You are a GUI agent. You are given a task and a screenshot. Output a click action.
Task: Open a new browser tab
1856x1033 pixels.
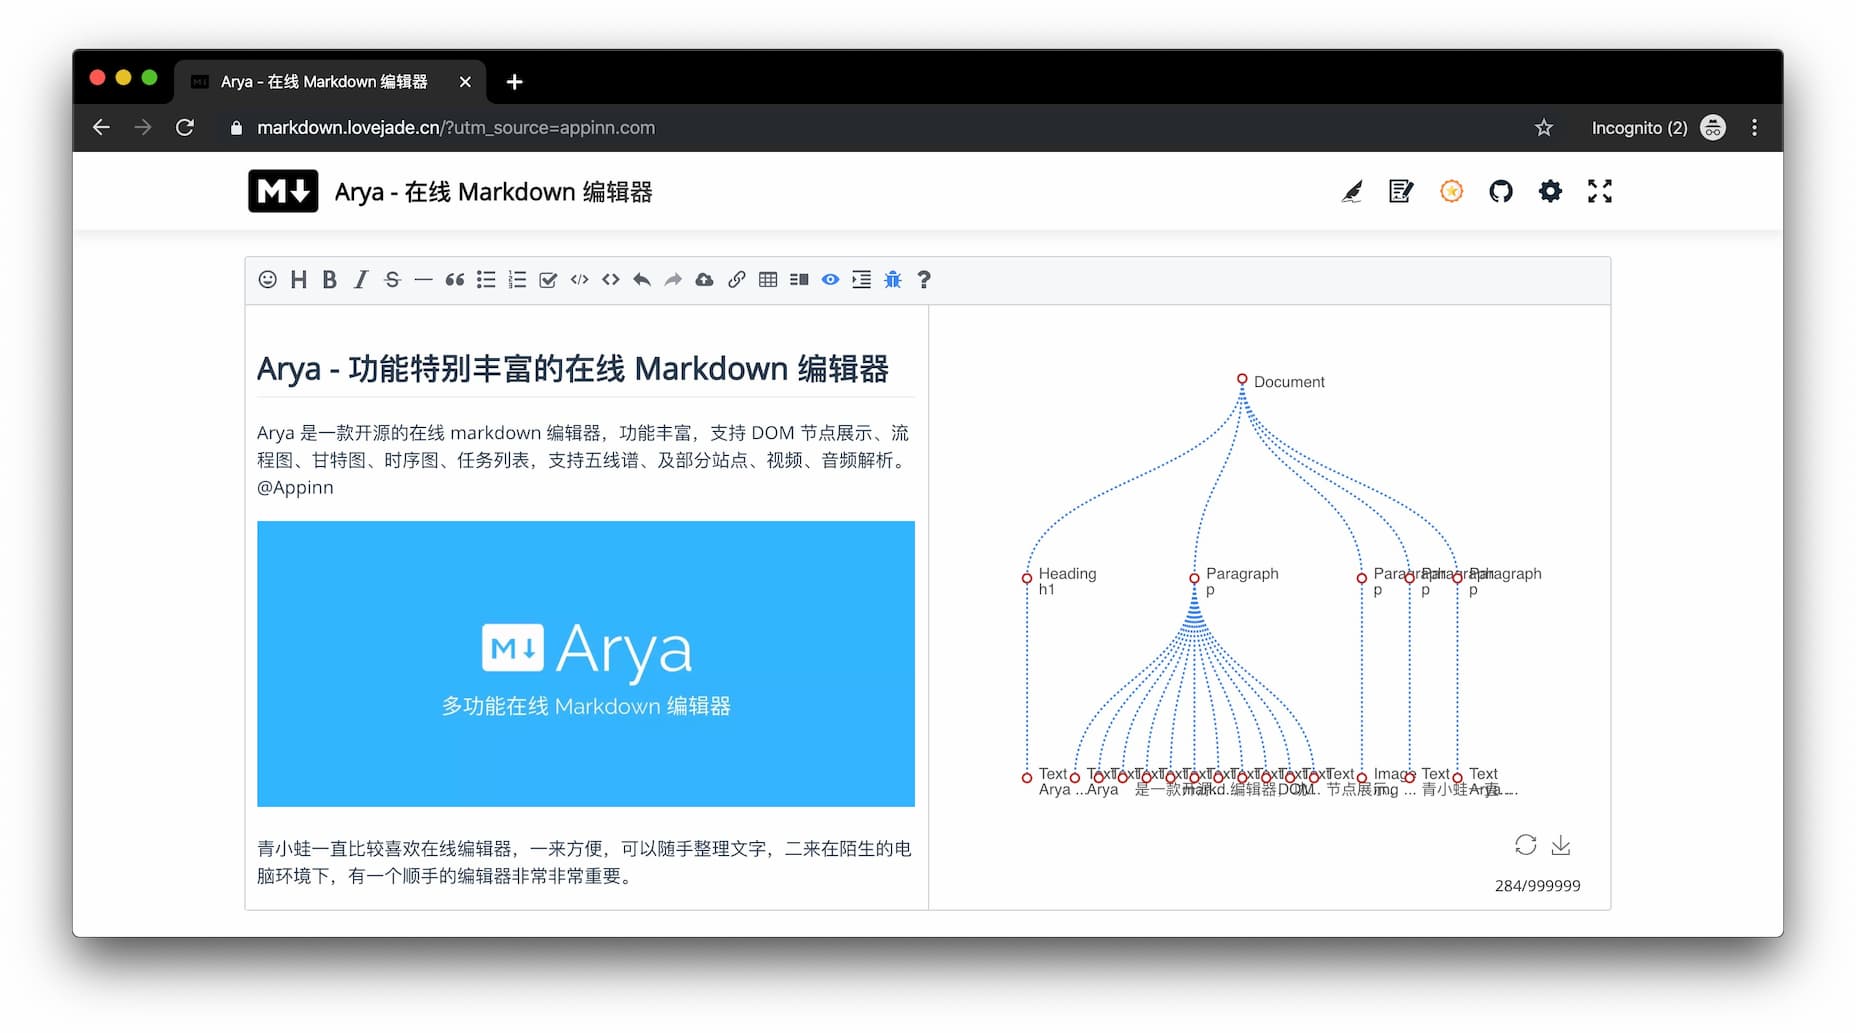coord(514,82)
